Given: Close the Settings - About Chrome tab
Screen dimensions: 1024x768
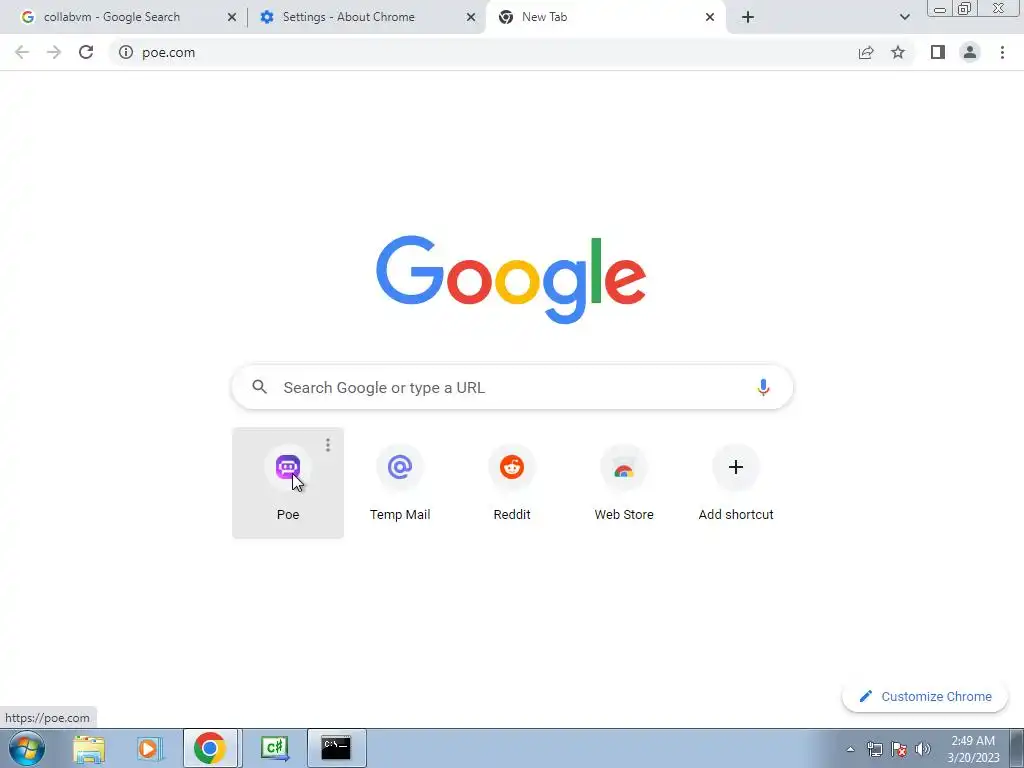Looking at the screenshot, I should 471,18.
